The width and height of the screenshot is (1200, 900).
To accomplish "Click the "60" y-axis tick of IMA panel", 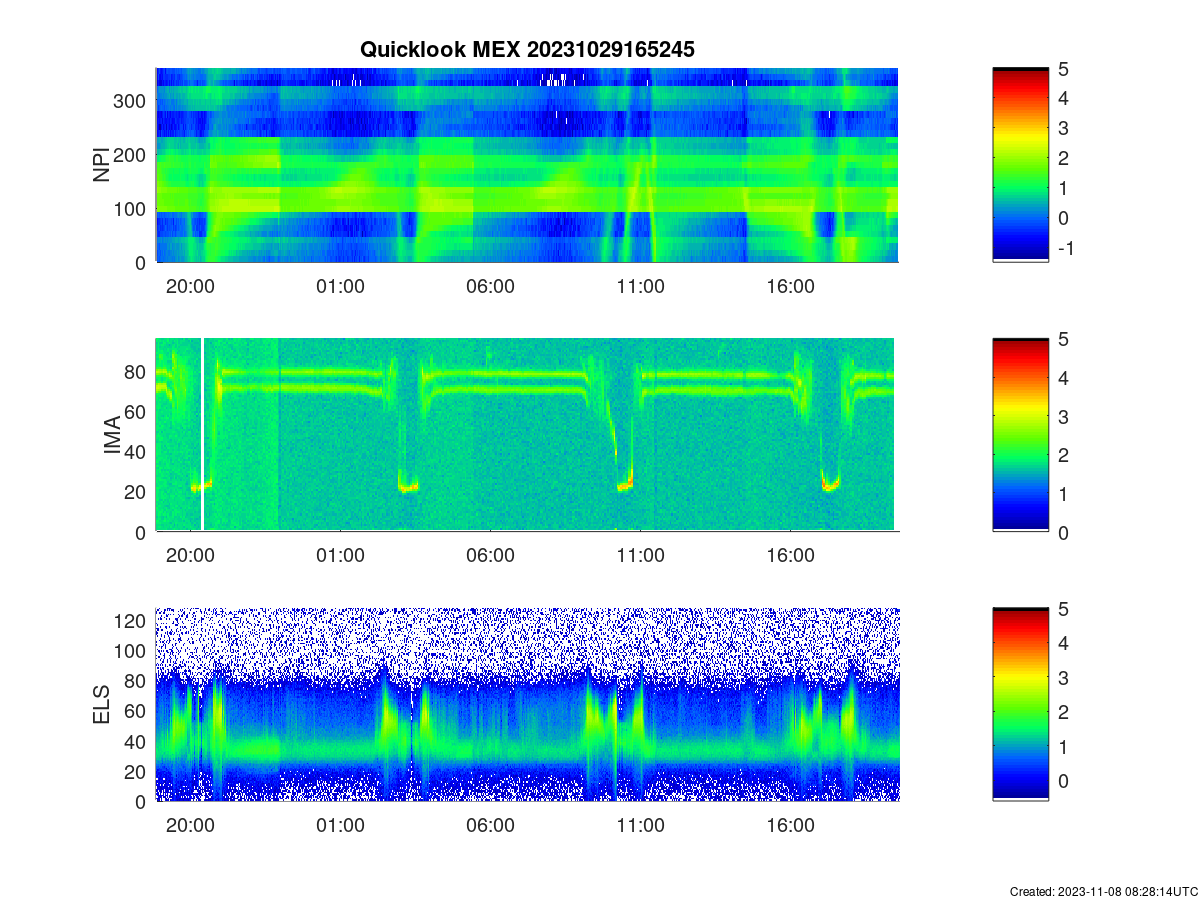I will point(137,411).
